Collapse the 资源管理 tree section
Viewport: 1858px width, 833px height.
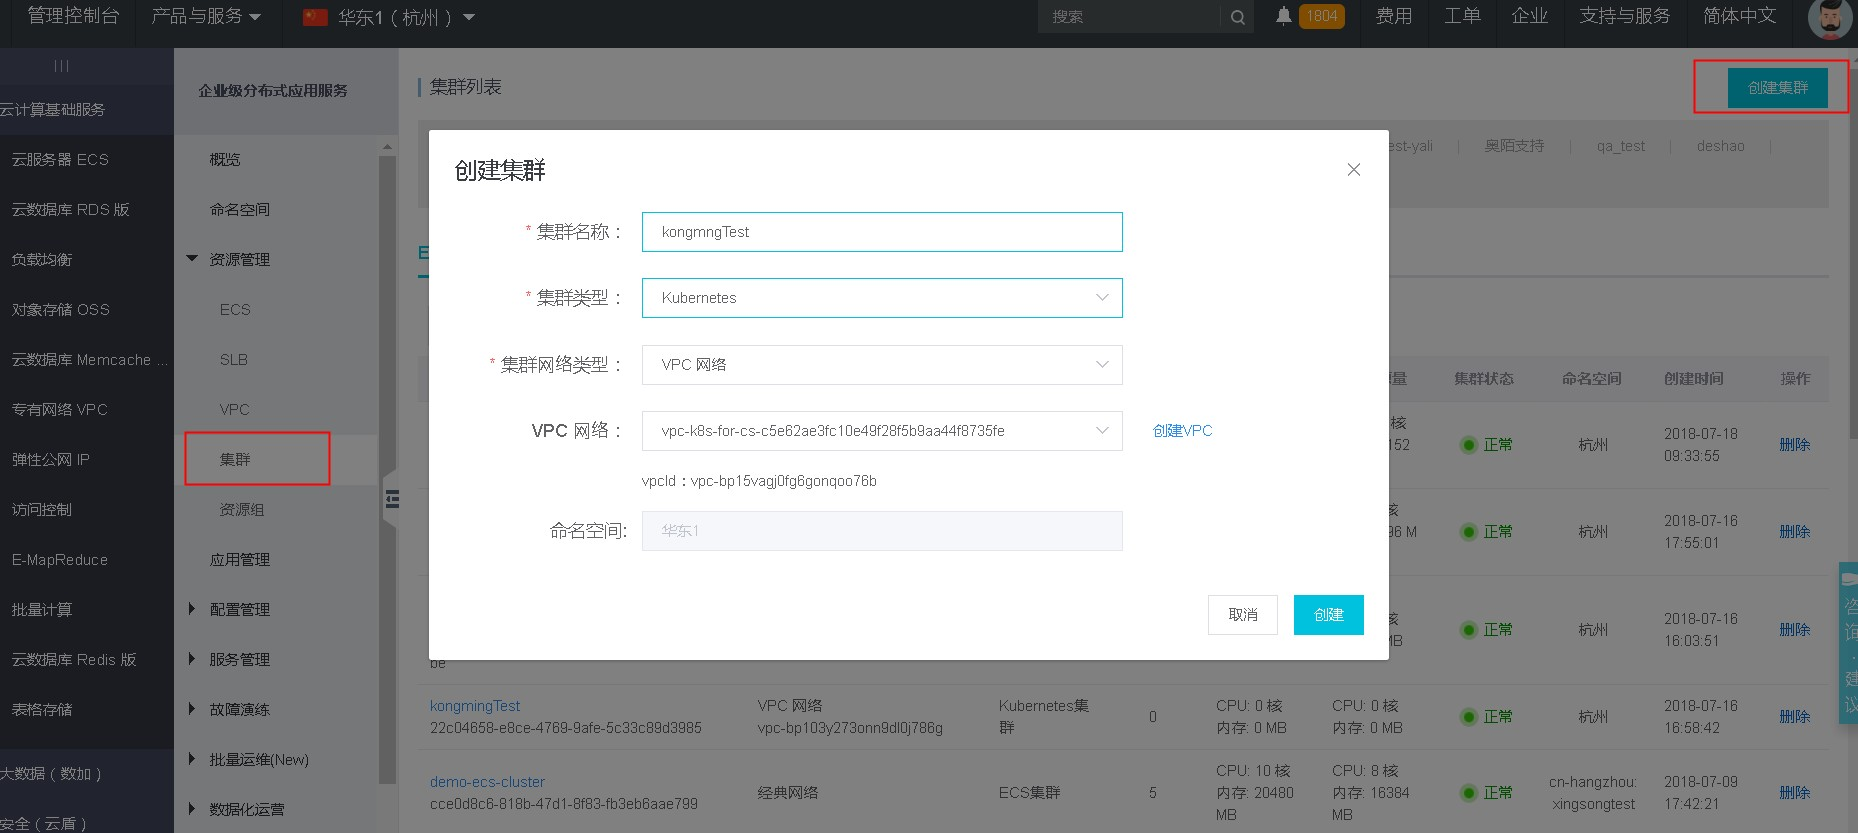click(192, 259)
